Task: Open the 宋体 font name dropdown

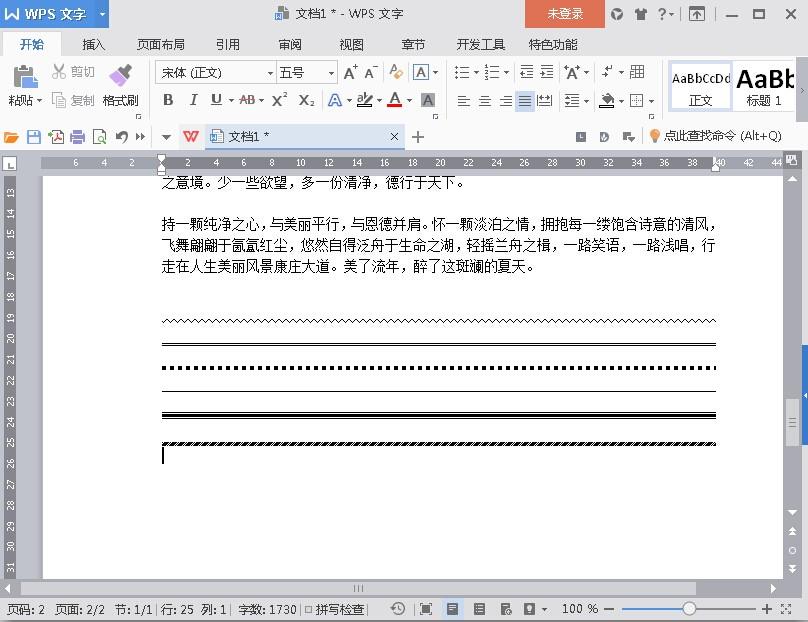Action: click(215, 73)
